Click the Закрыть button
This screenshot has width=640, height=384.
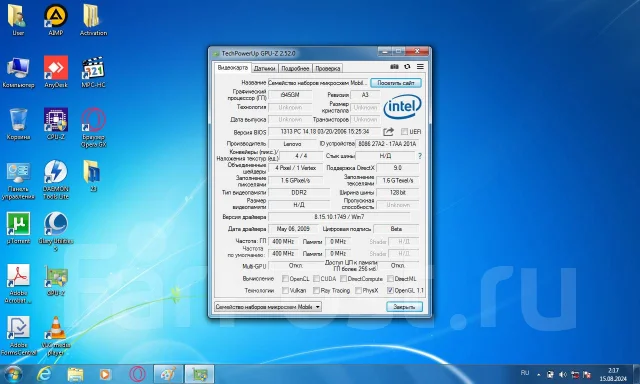[x=404, y=306]
